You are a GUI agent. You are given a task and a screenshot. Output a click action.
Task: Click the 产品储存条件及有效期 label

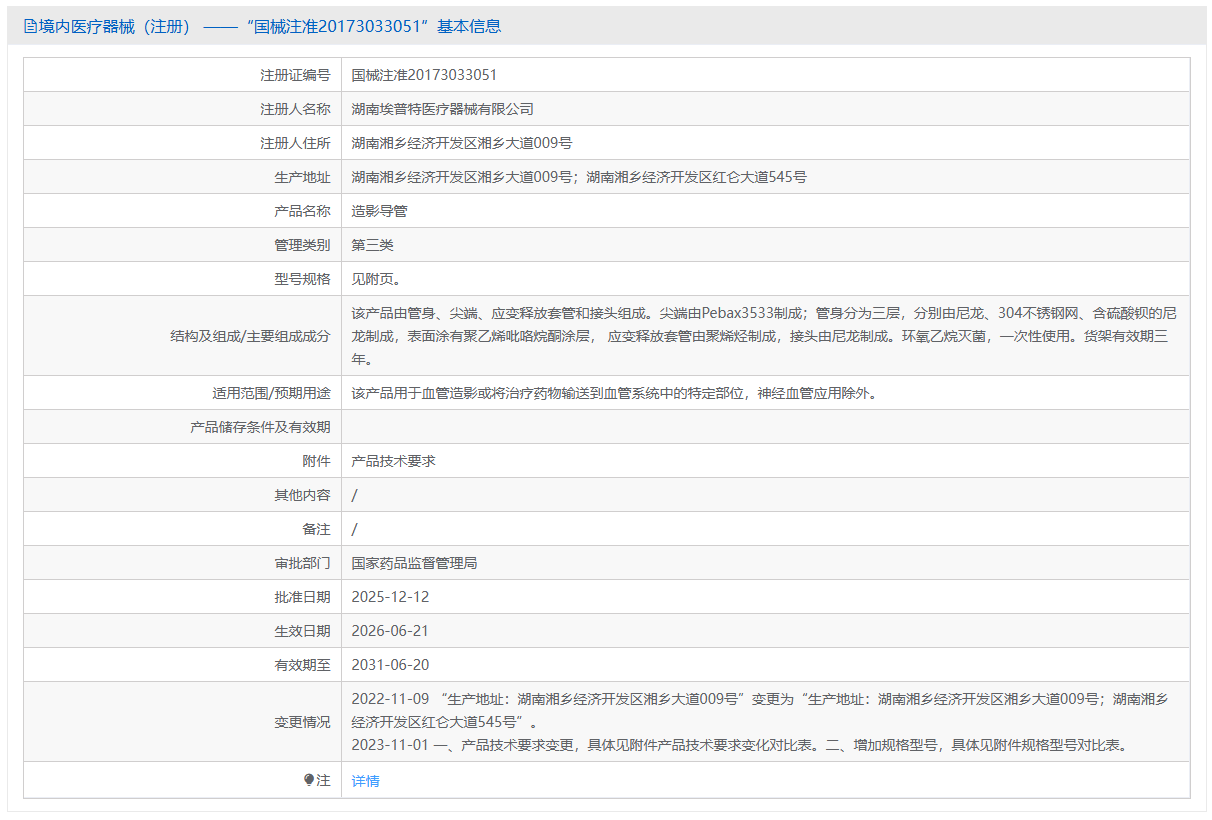(x=260, y=427)
